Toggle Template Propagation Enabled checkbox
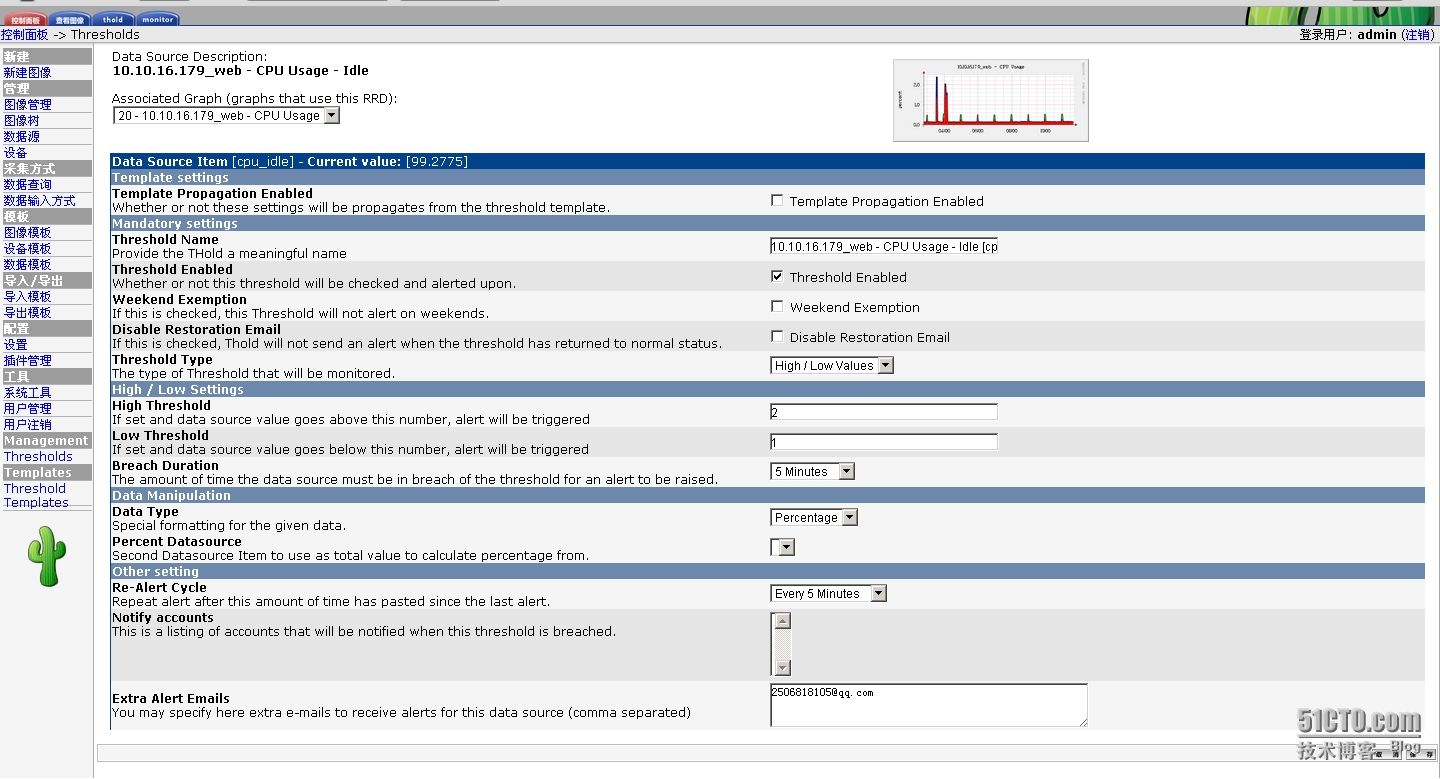 [777, 200]
